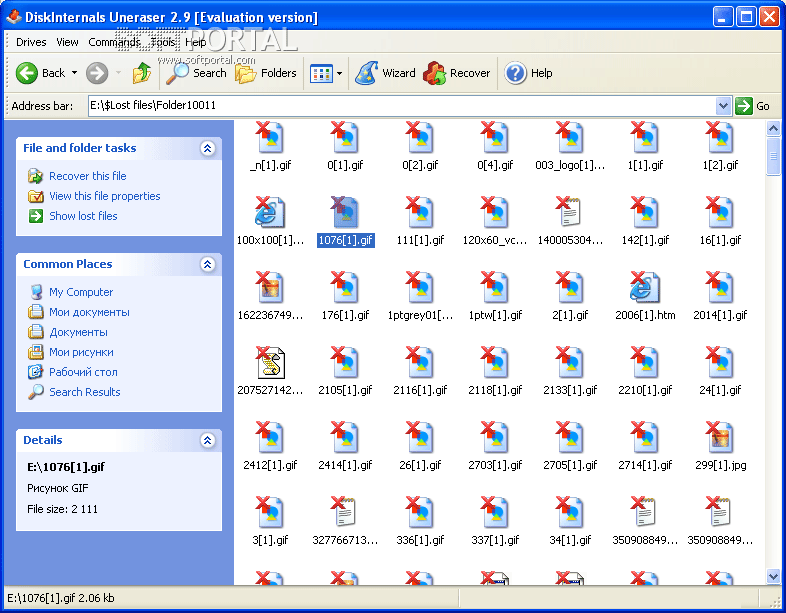Click the 142[1].gif file name label
This screenshot has height=613, width=786.
(x=645, y=240)
